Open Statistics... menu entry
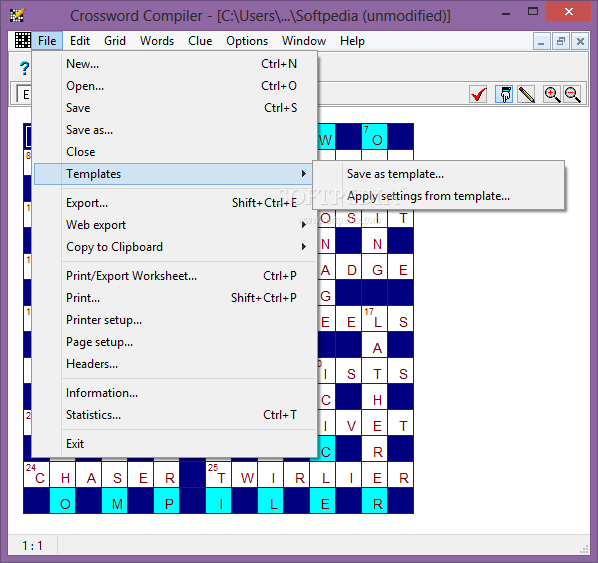The width and height of the screenshot is (598, 563). [x=175, y=415]
